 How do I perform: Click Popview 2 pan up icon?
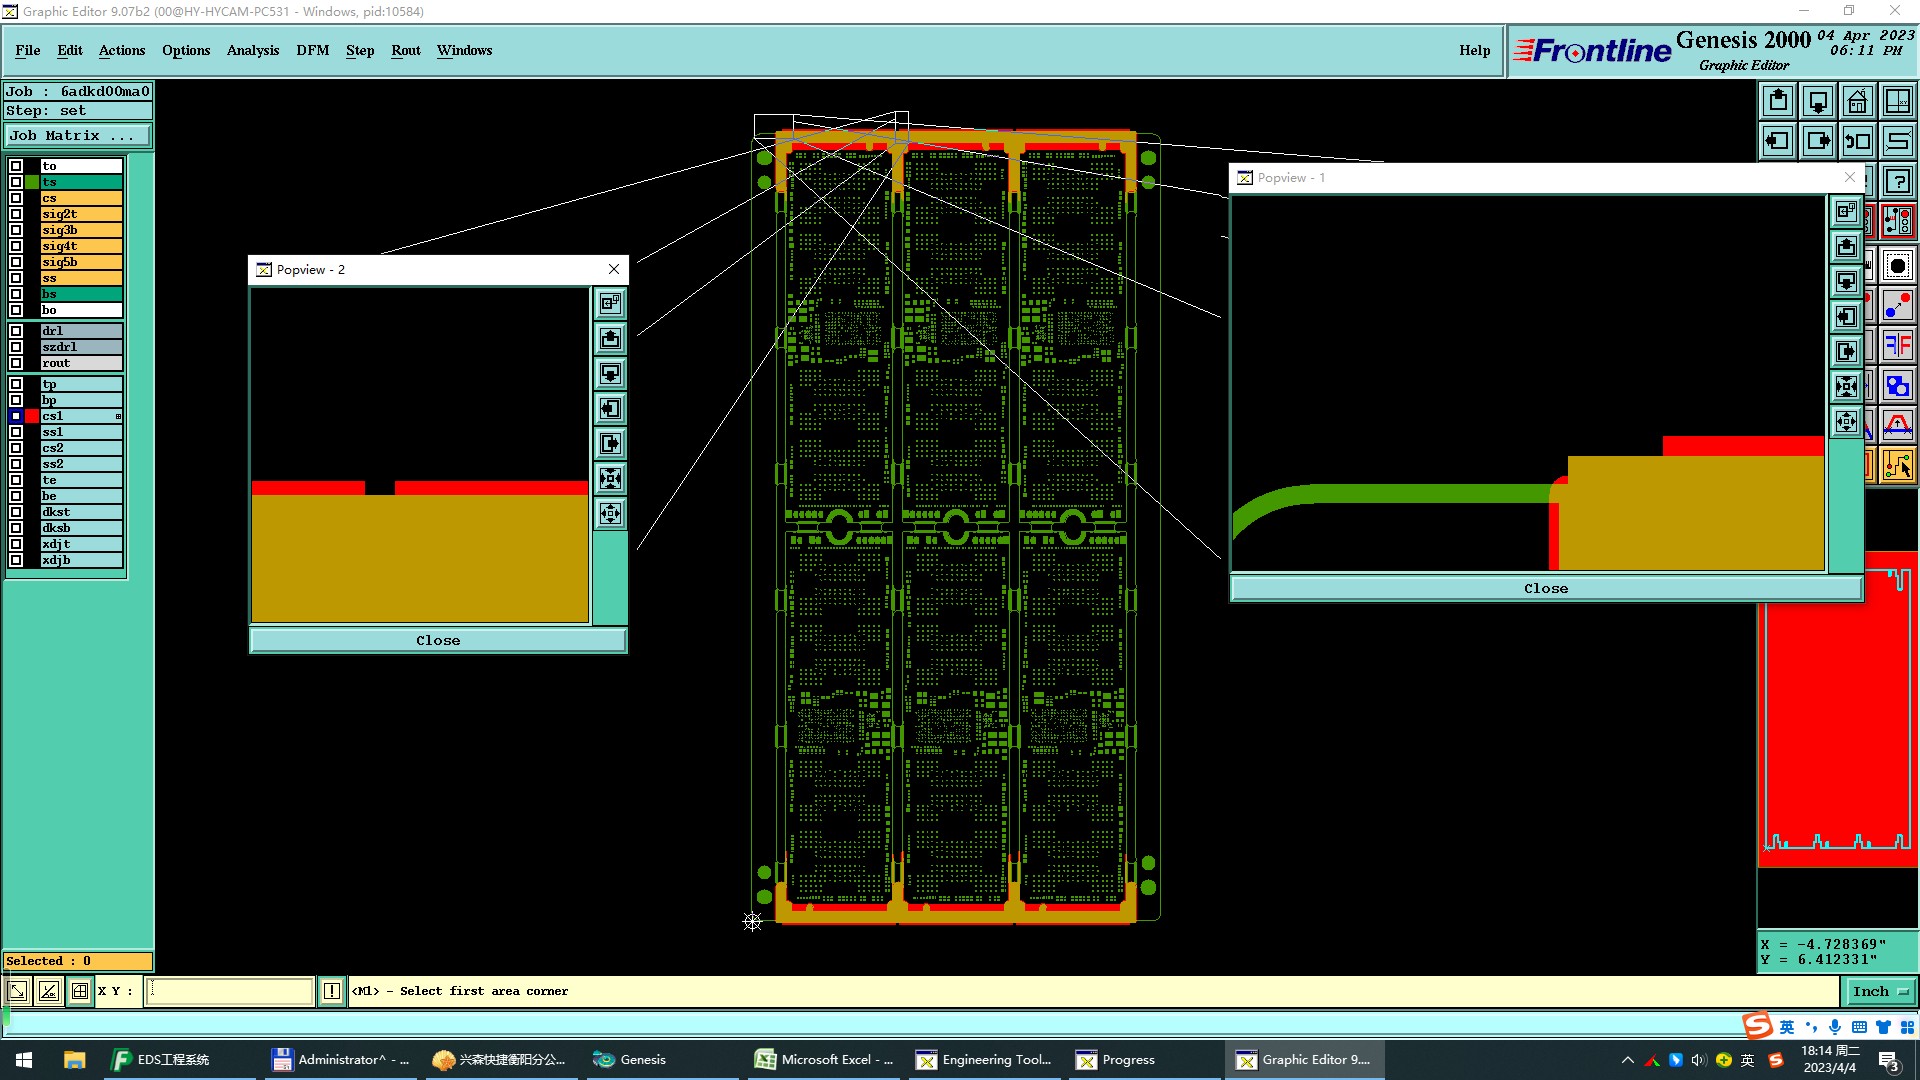610,338
